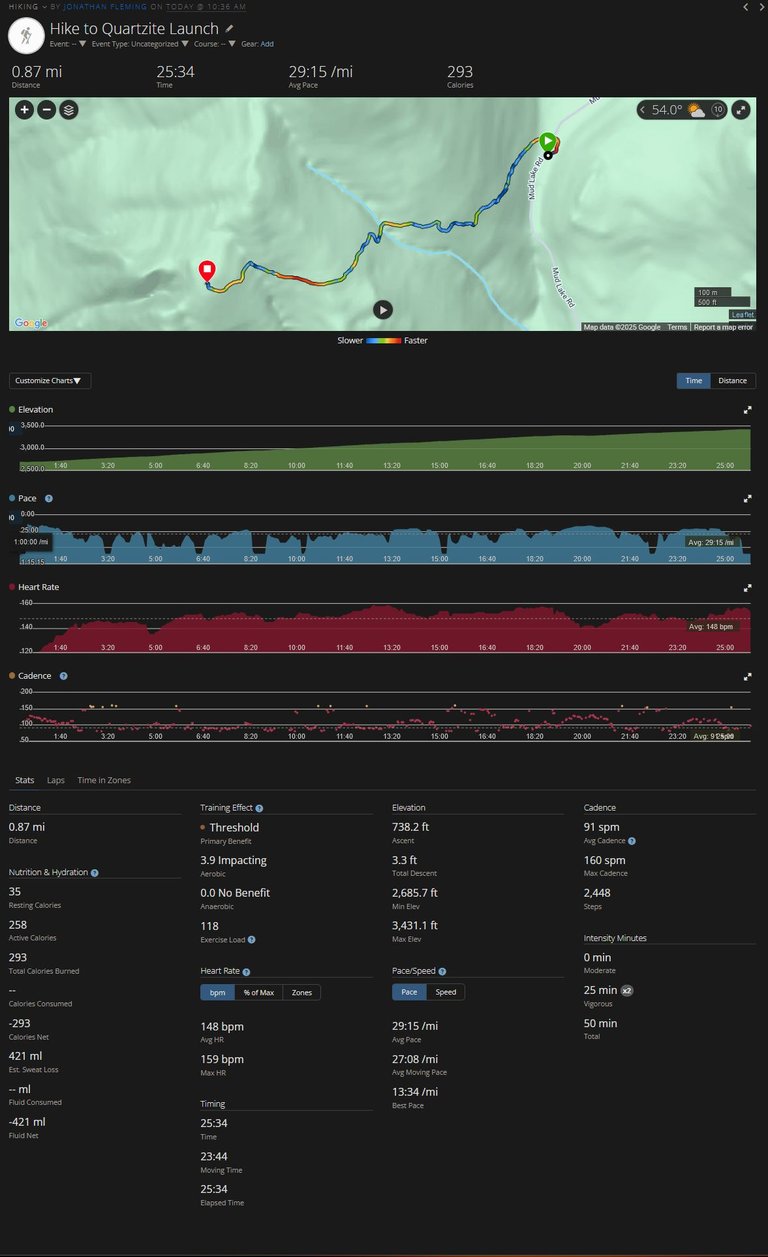
Task: Click the x2 vigorous minutes badge
Action: point(627,990)
